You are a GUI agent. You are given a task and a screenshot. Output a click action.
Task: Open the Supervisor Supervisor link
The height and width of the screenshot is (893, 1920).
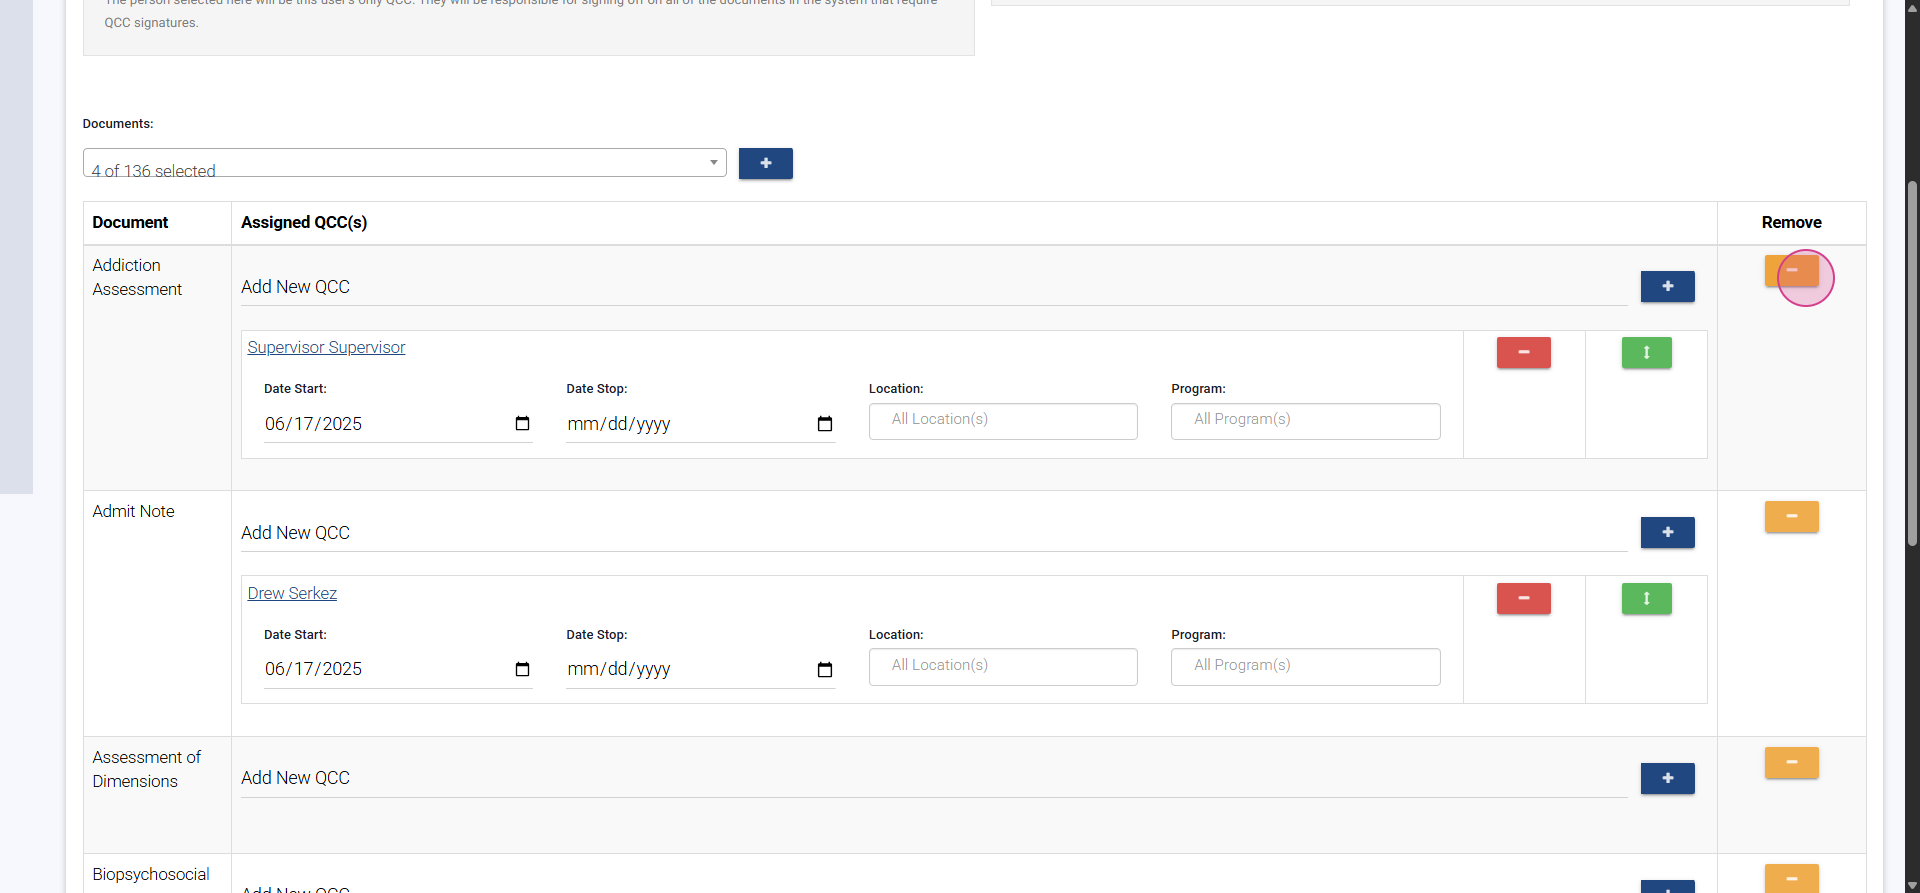[x=326, y=348]
